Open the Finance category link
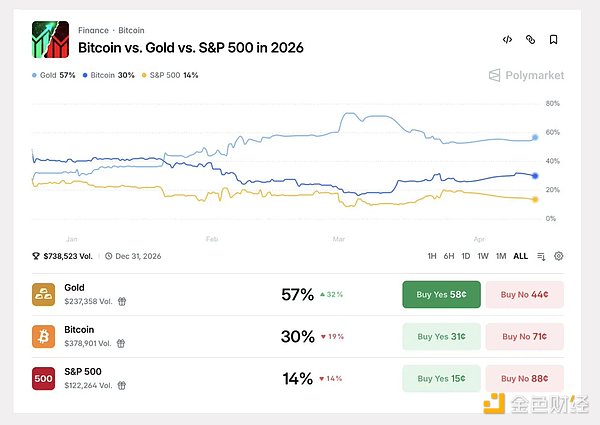The image size is (600, 425). point(93,31)
